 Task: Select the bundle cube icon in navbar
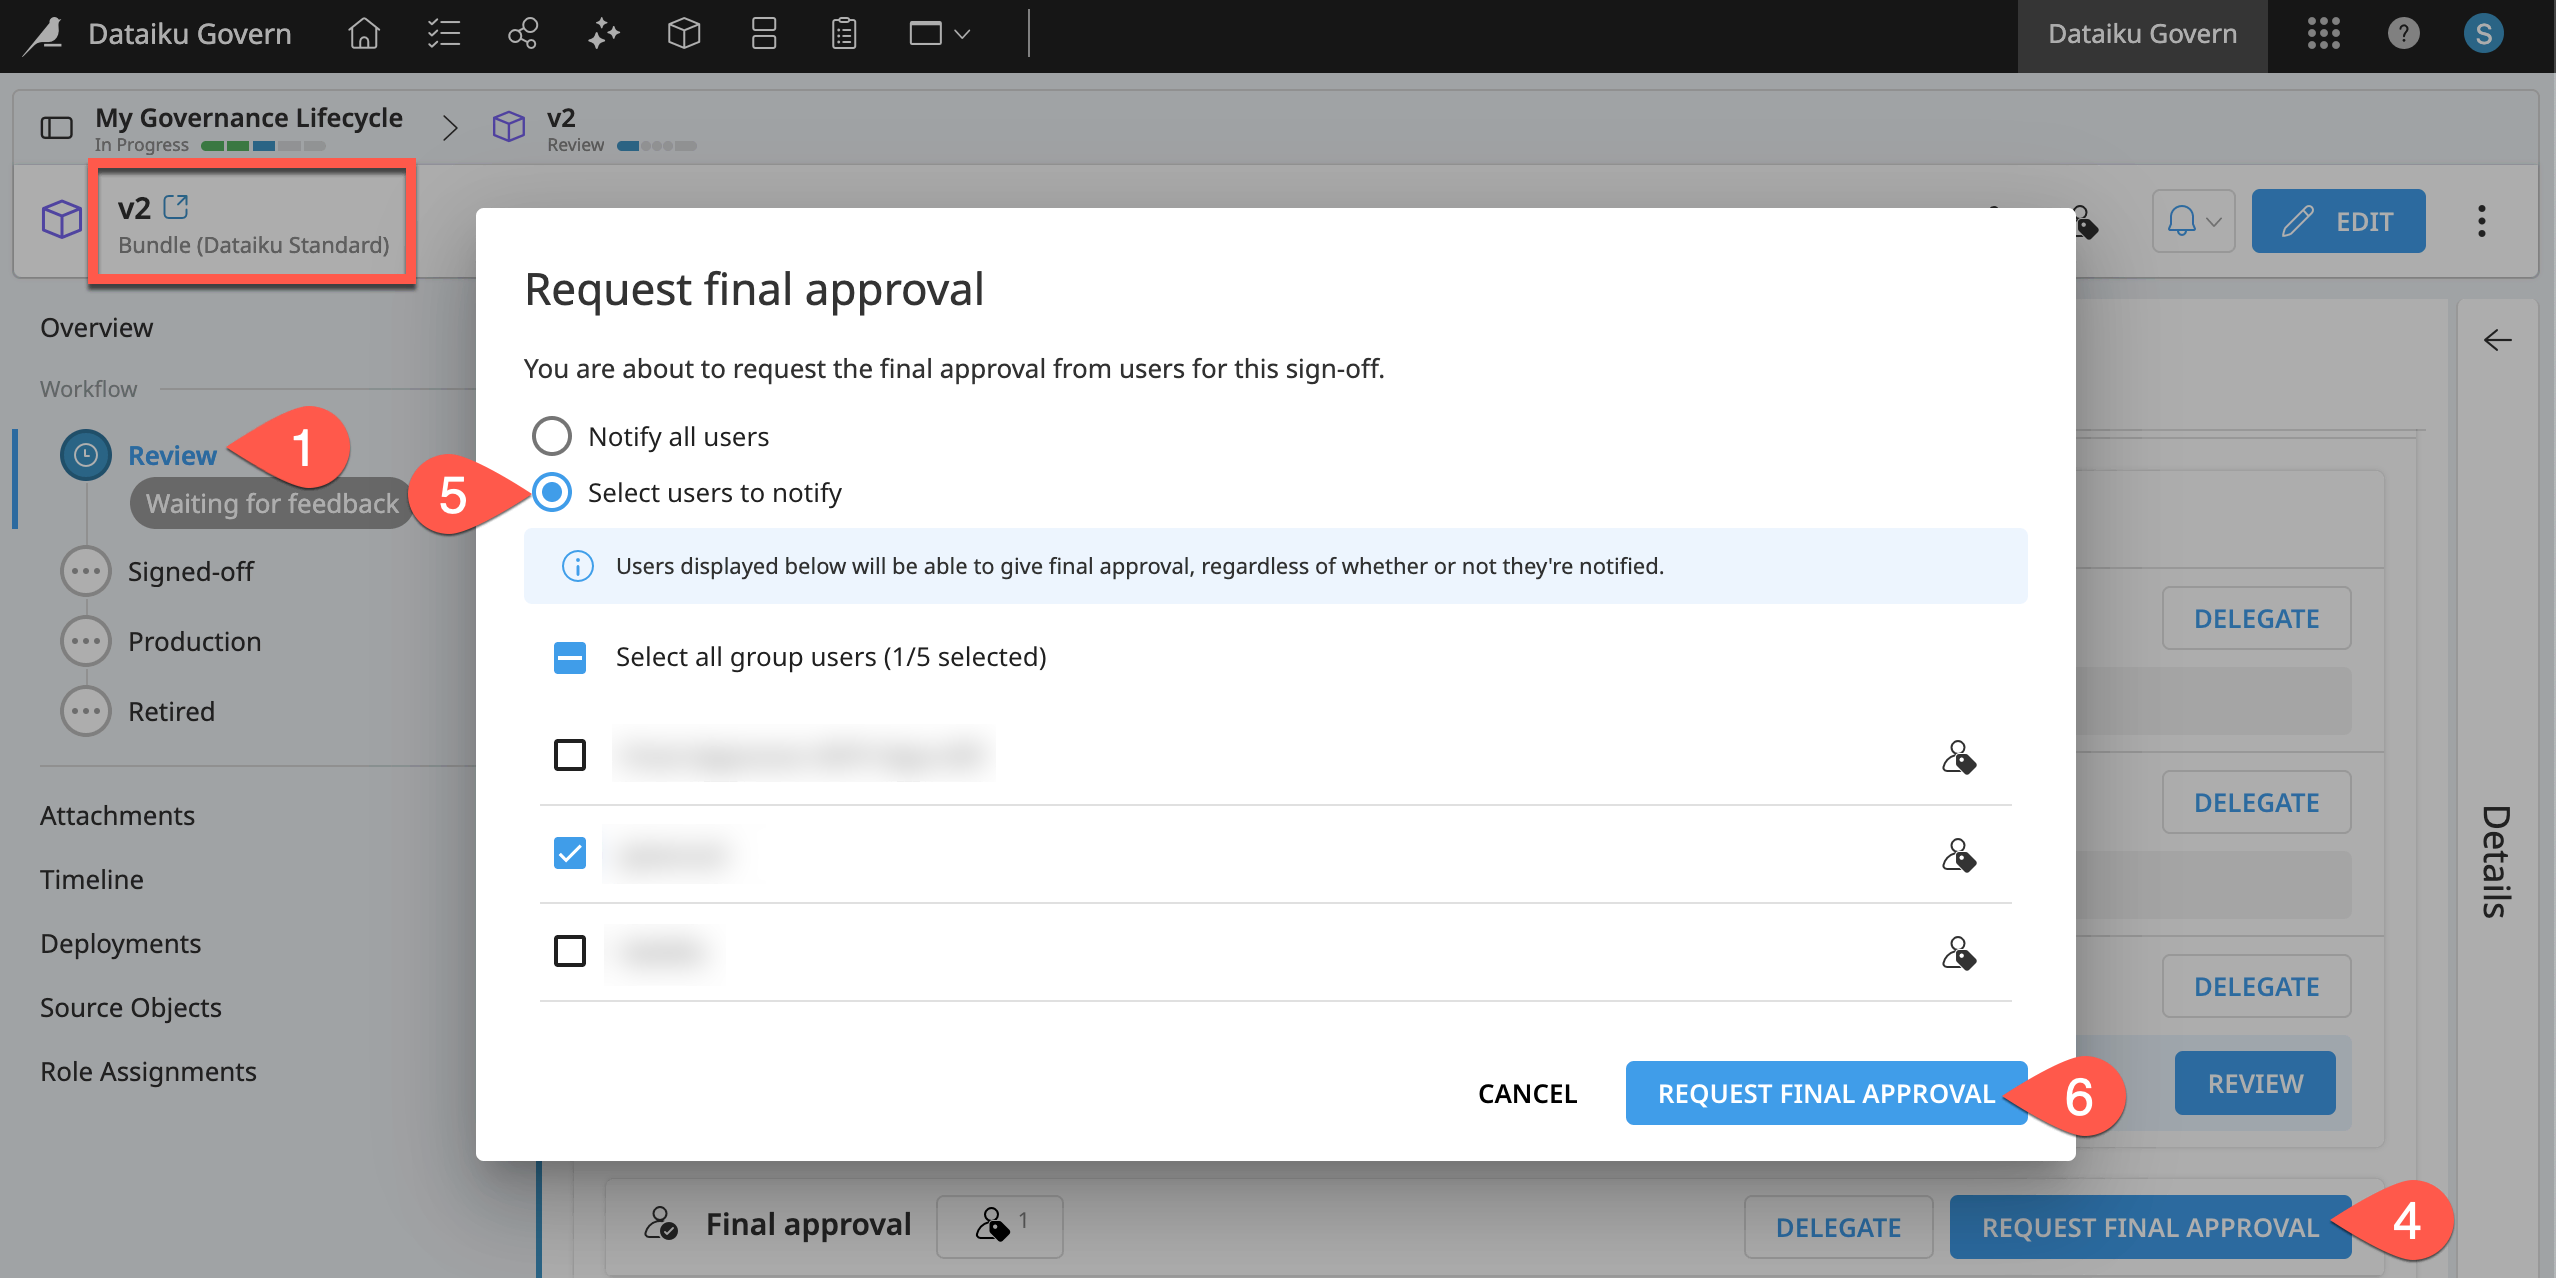[684, 33]
